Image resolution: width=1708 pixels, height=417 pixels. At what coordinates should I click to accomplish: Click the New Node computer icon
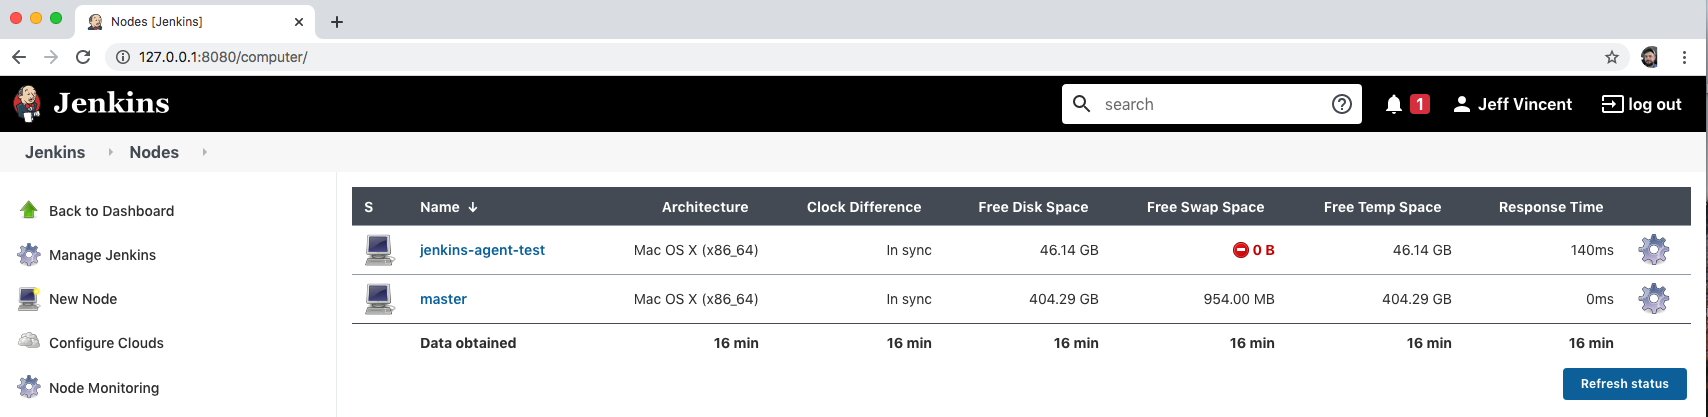29,298
